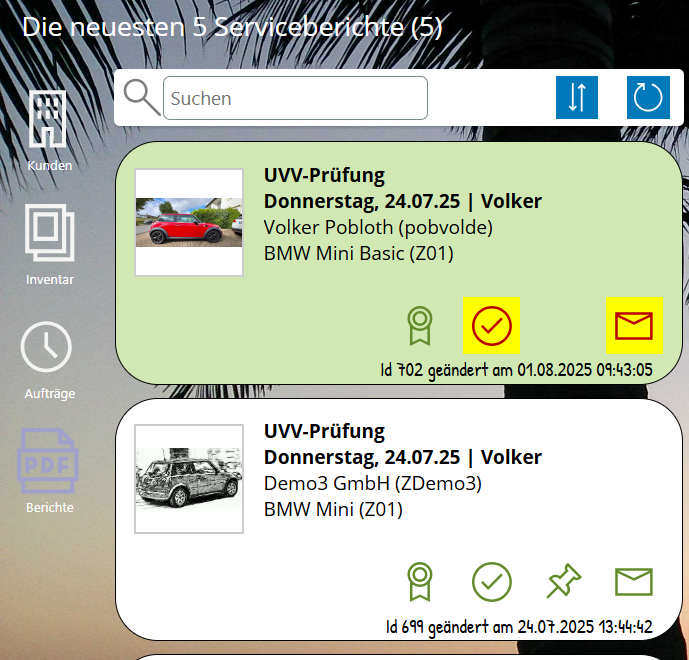
Task: Click the yellow-highlighted envelope on report 702
Action: coord(634,326)
